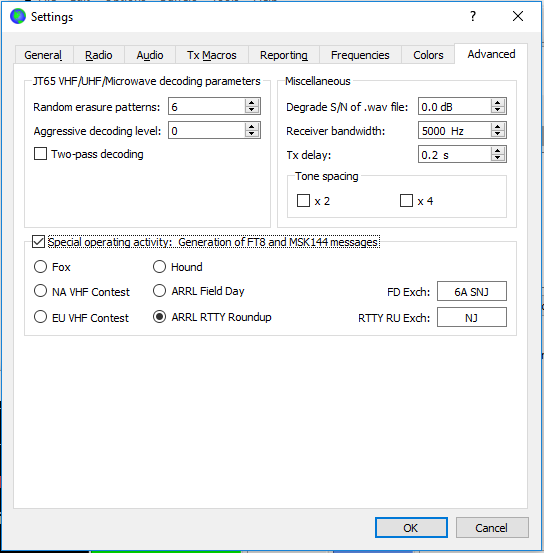Click the Settings globe icon in title bar

click(x=18, y=17)
